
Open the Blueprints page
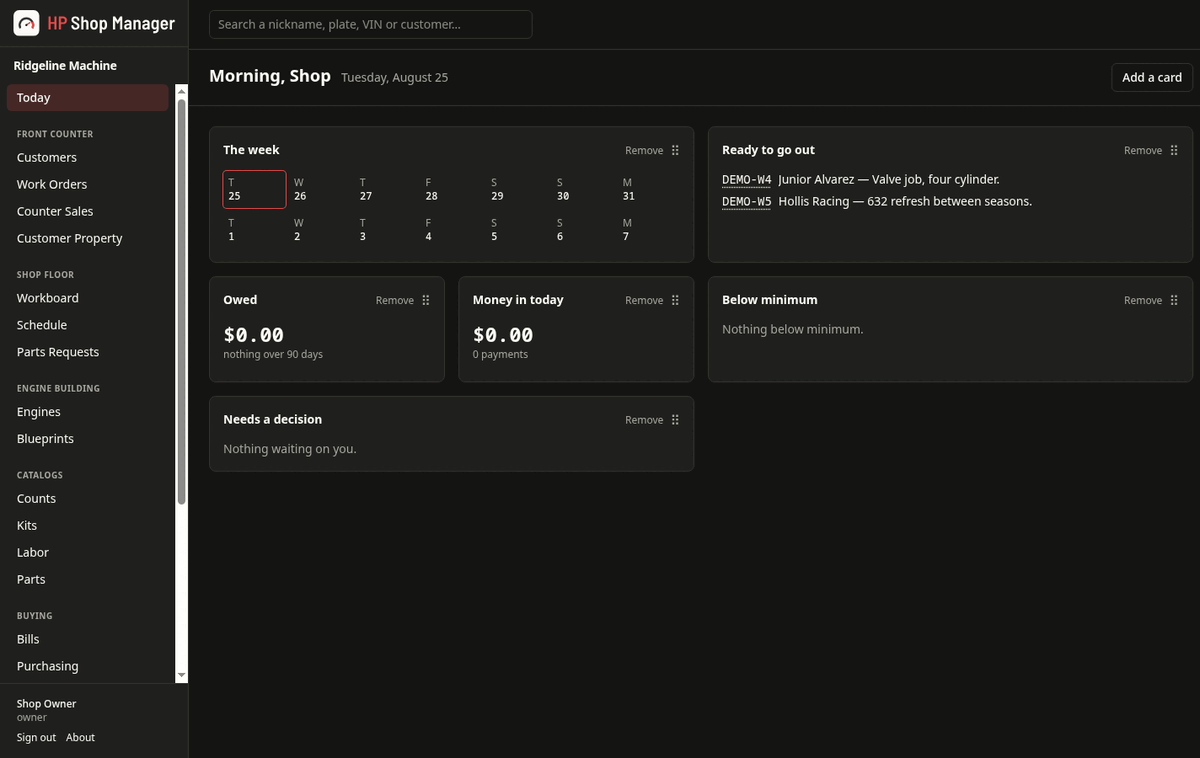pos(87,439)
